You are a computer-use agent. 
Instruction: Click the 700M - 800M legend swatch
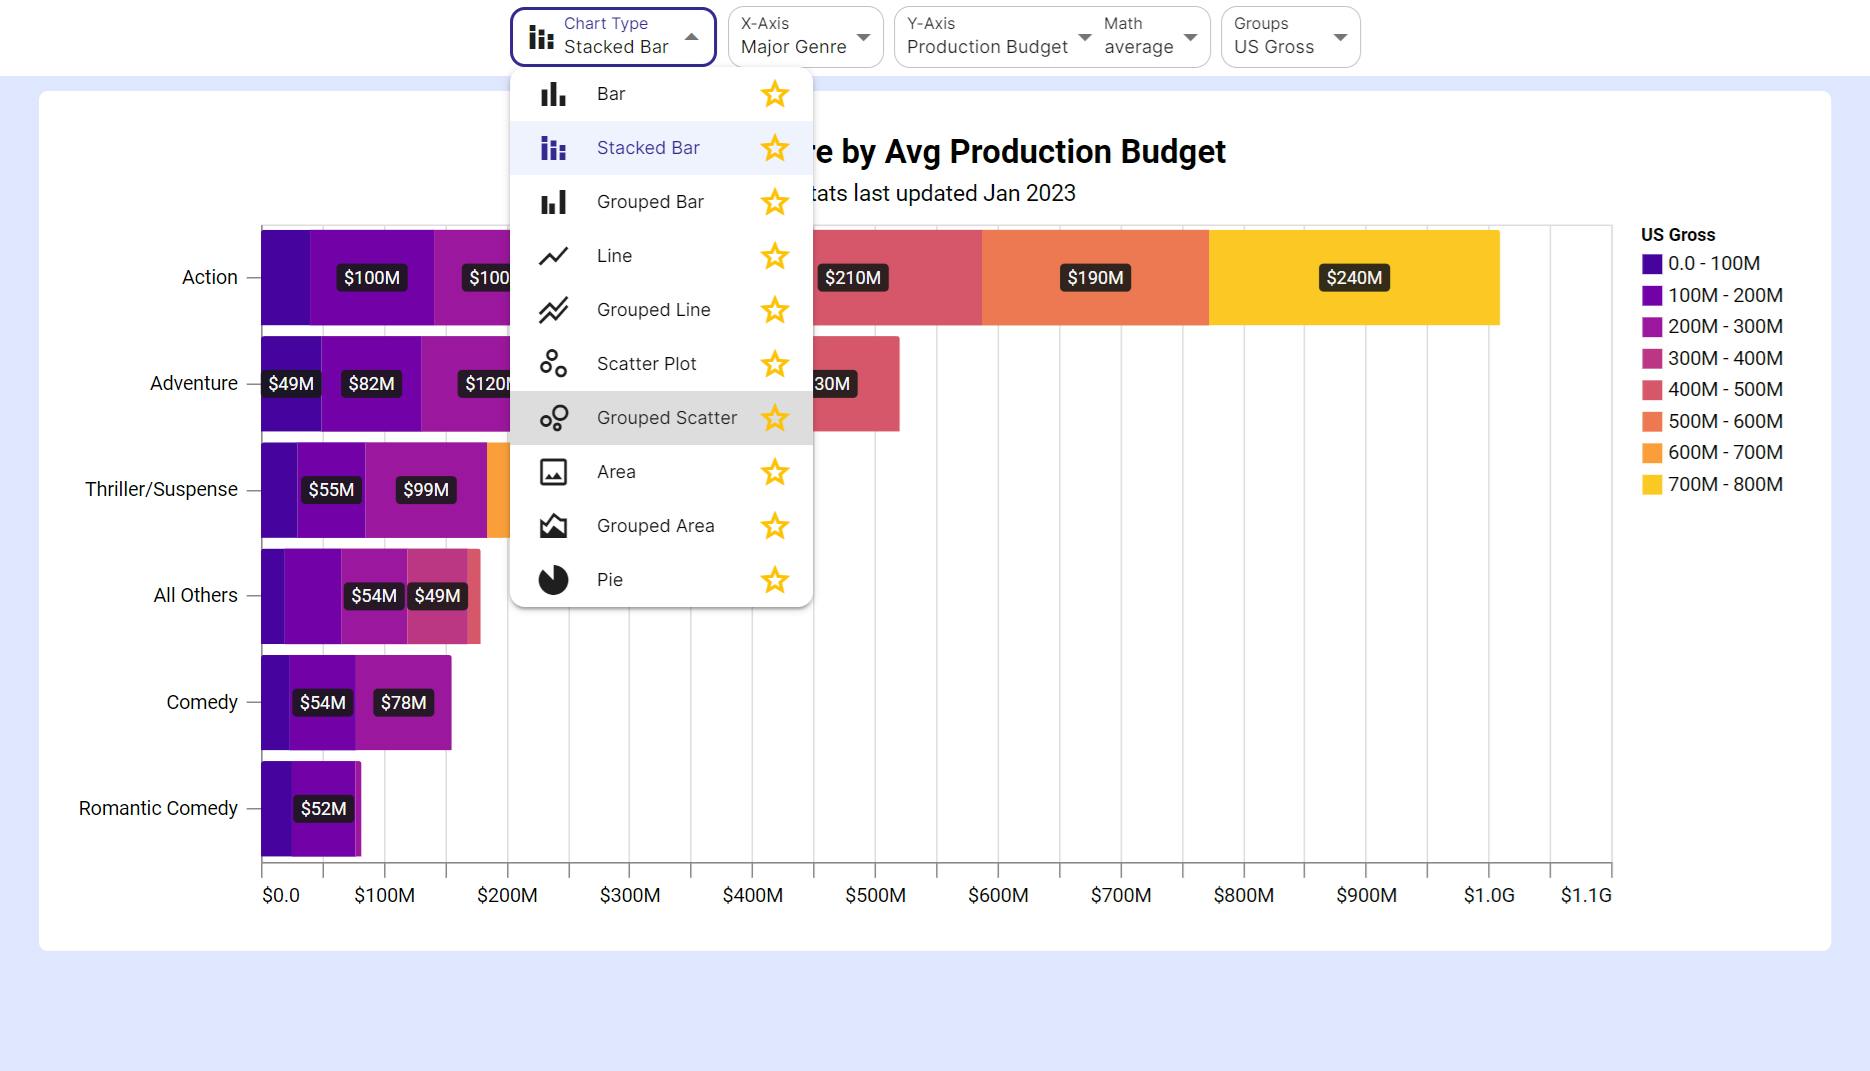(1652, 485)
